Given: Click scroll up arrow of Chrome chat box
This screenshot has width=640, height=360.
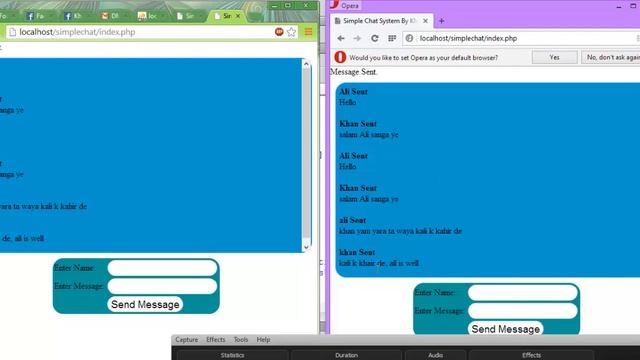Looking at the screenshot, I should pyautogui.click(x=306, y=64).
